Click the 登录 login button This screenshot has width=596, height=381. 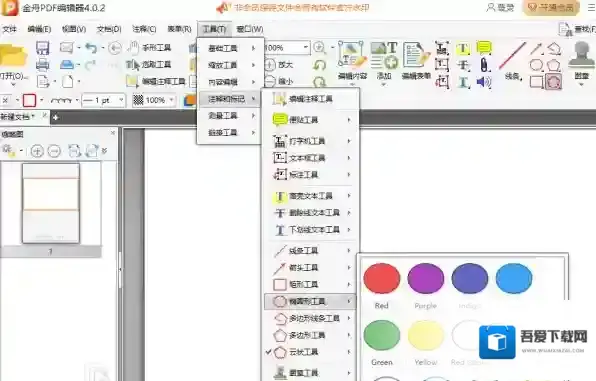tap(501, 8)
